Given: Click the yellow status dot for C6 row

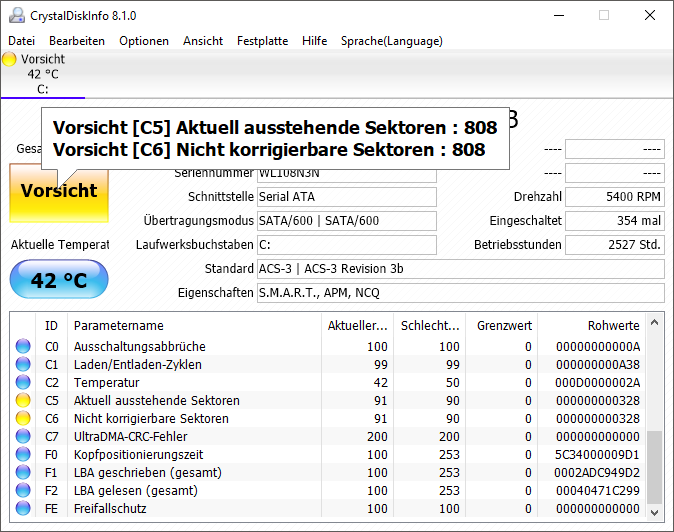Looking at the screenshot, I should coord(23,419).
